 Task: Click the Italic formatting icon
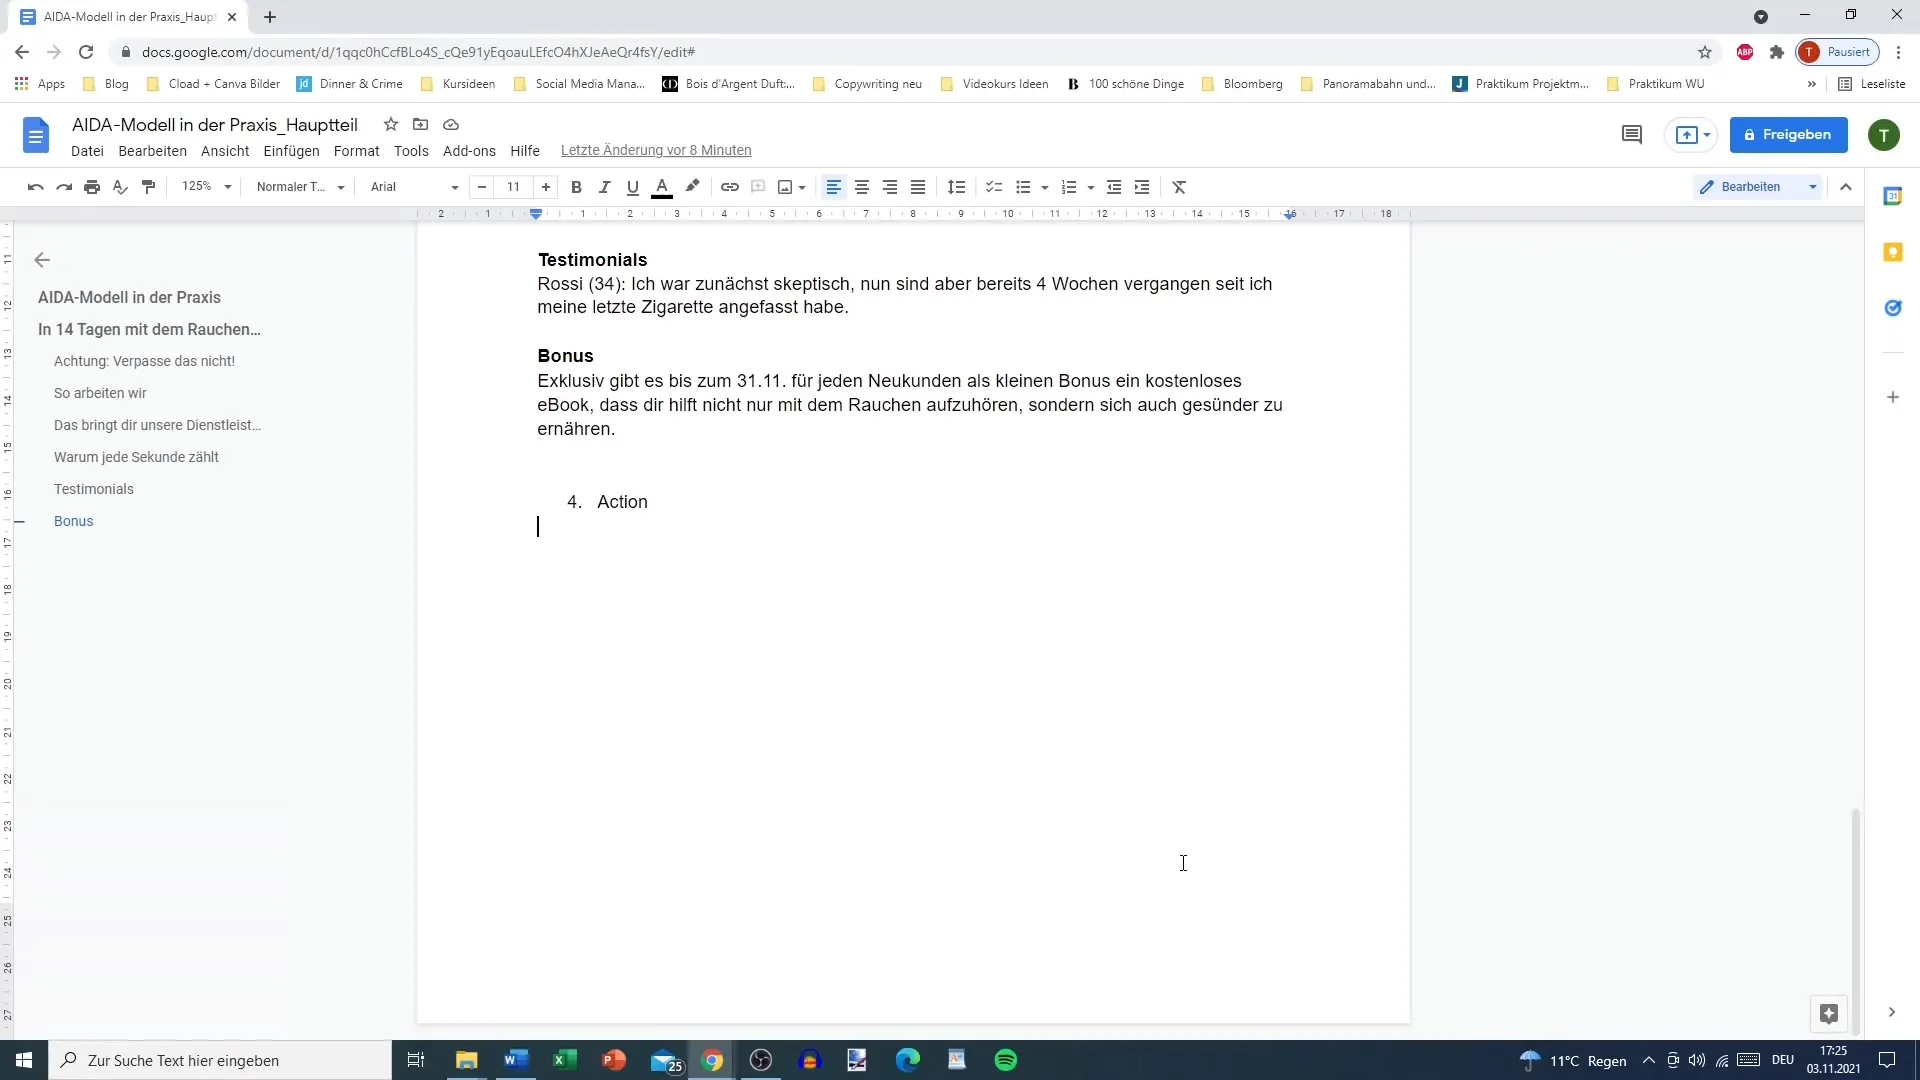point(604,186)
